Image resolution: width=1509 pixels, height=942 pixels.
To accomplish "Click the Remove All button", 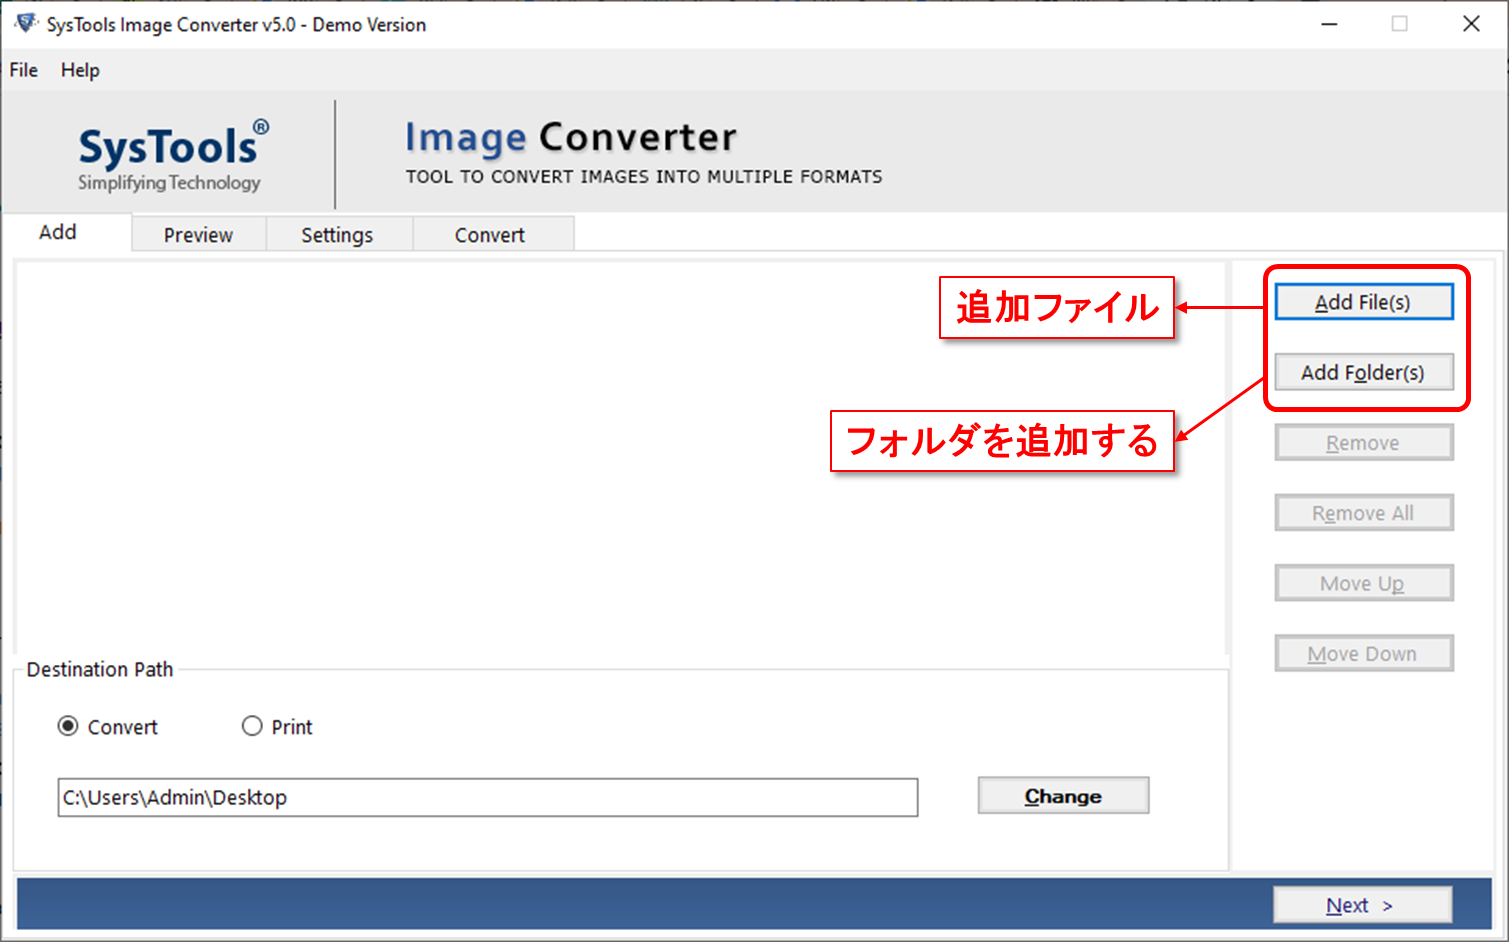I will click(x=1363, y=512).
